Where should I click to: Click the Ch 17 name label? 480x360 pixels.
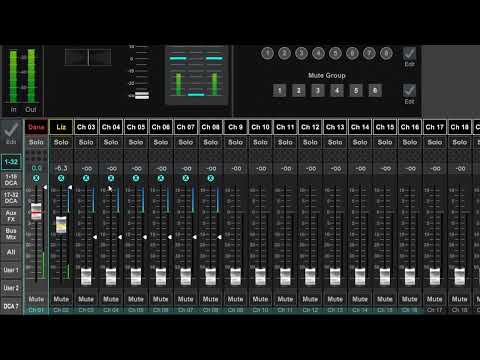(x=435, y=127)
